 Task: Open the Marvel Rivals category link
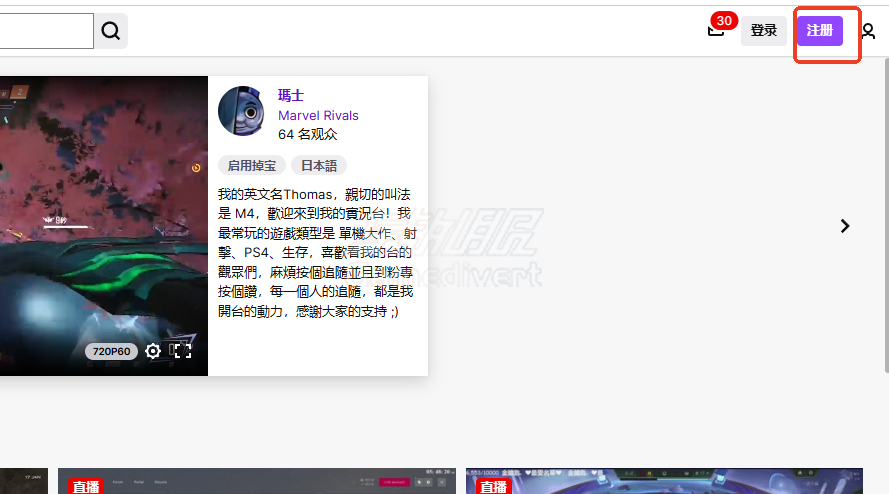tap(318, 116)
